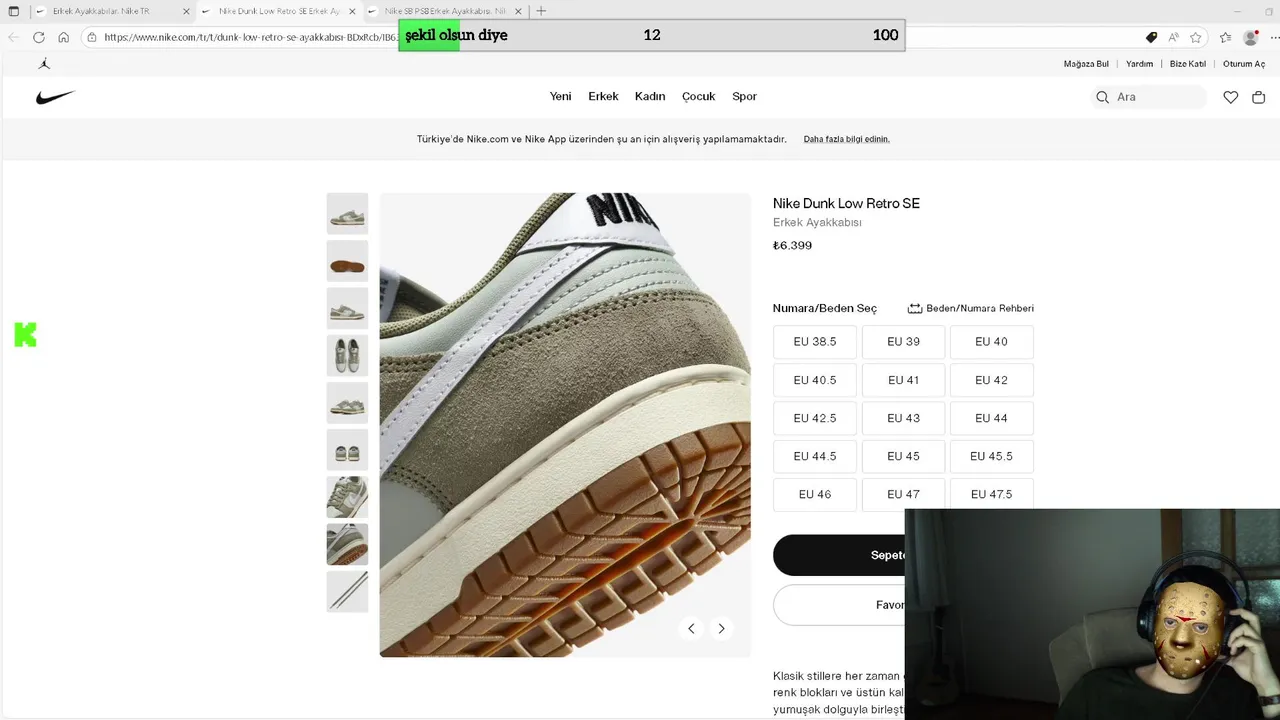
Task: Select the last shoelace thumbnail
Action: pos(347,592)
